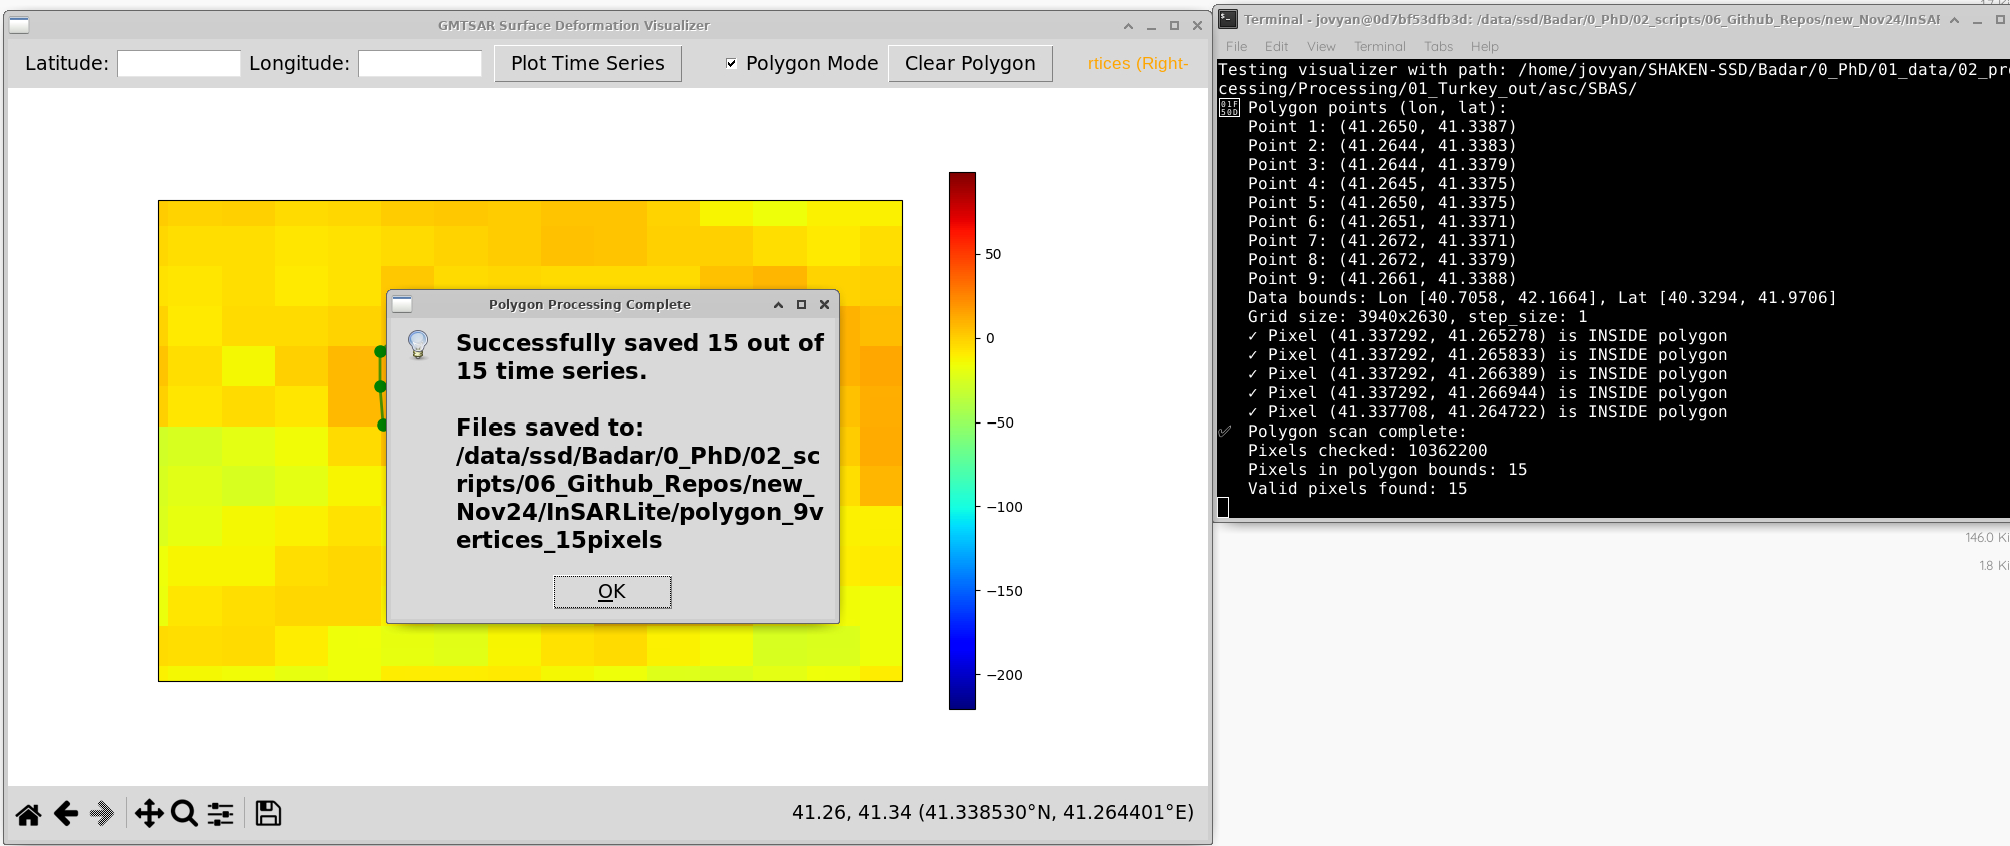The height and width of the screenshot is (846, 2010).
Task: Toggle the Polygon Mode checkbox
Action: tap(731, 63)
